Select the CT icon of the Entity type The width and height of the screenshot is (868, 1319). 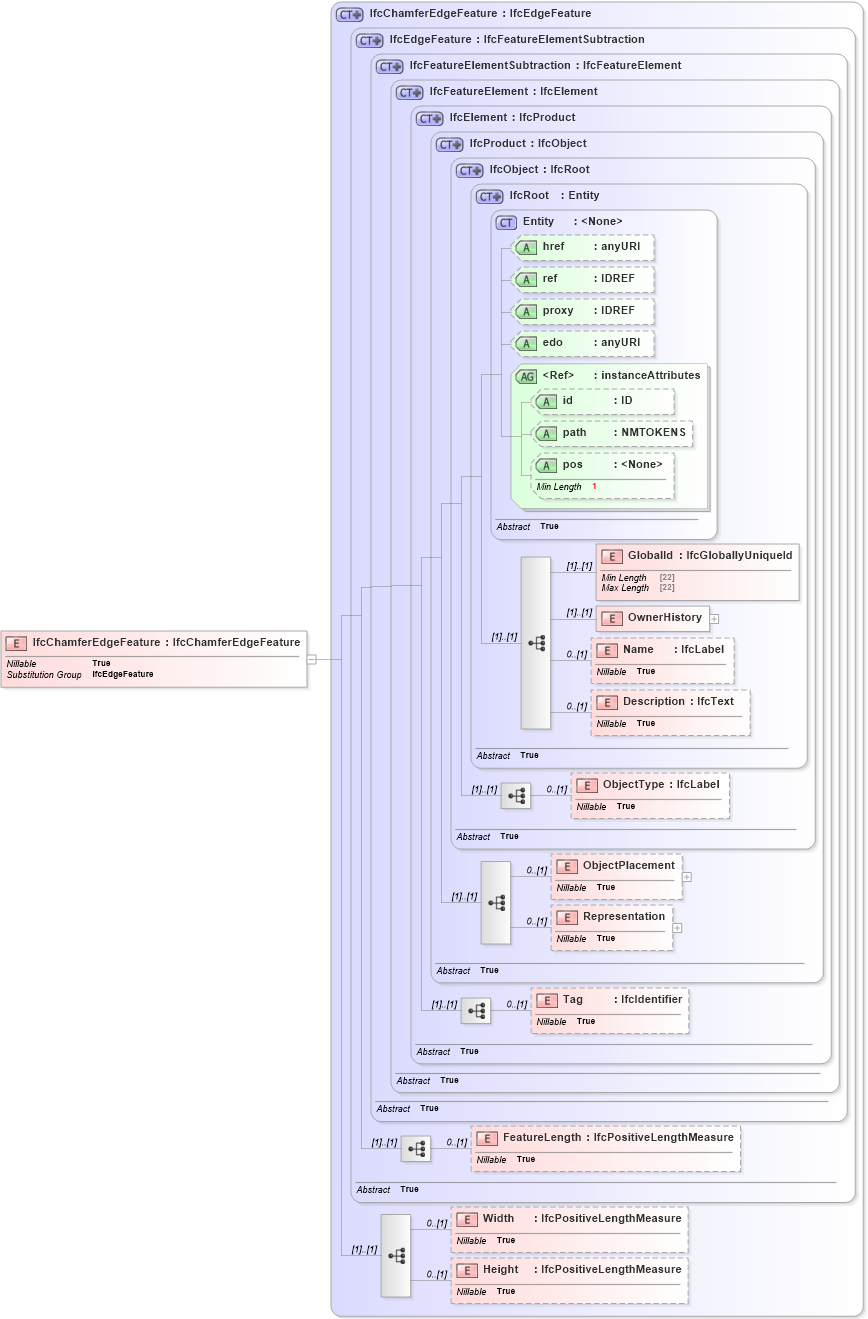pos(506,222)
